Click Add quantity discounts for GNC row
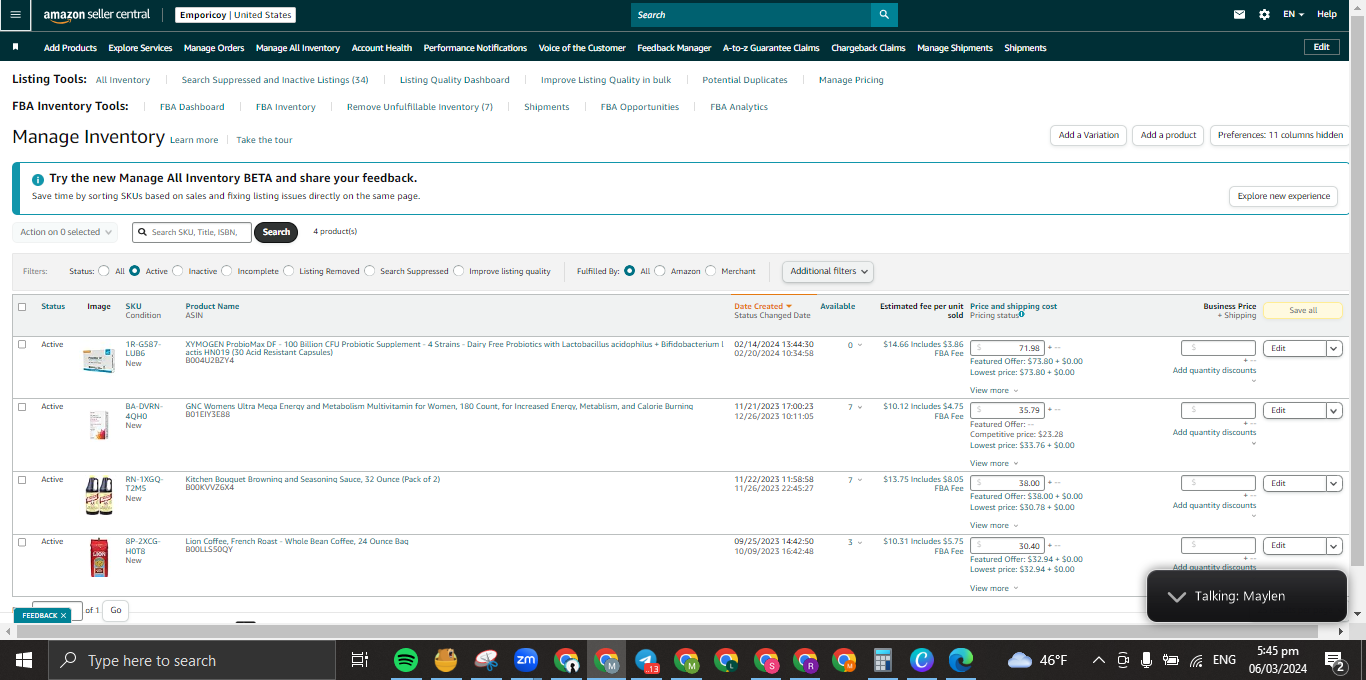This screenshot has height=680, width=1366. click(x=1214, y=433)
